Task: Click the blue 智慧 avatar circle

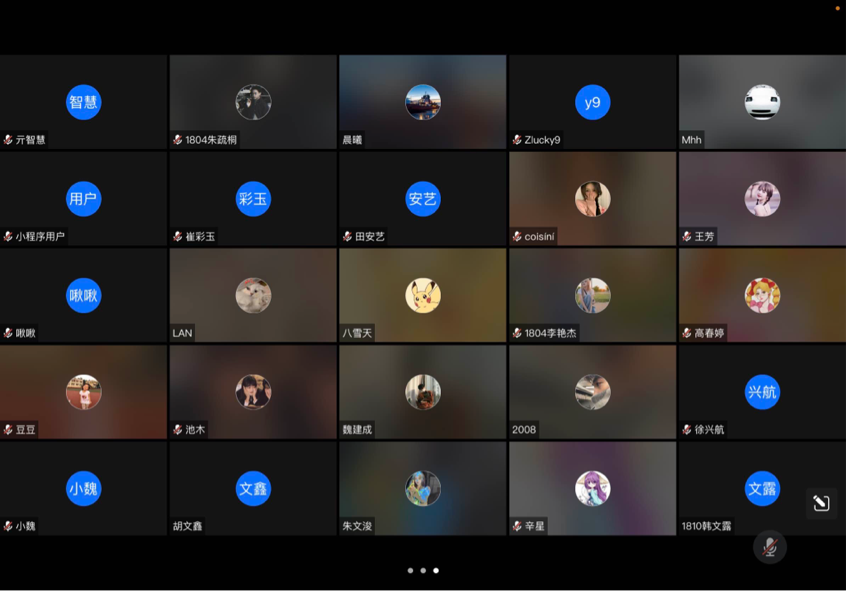Action: (84, 102)
